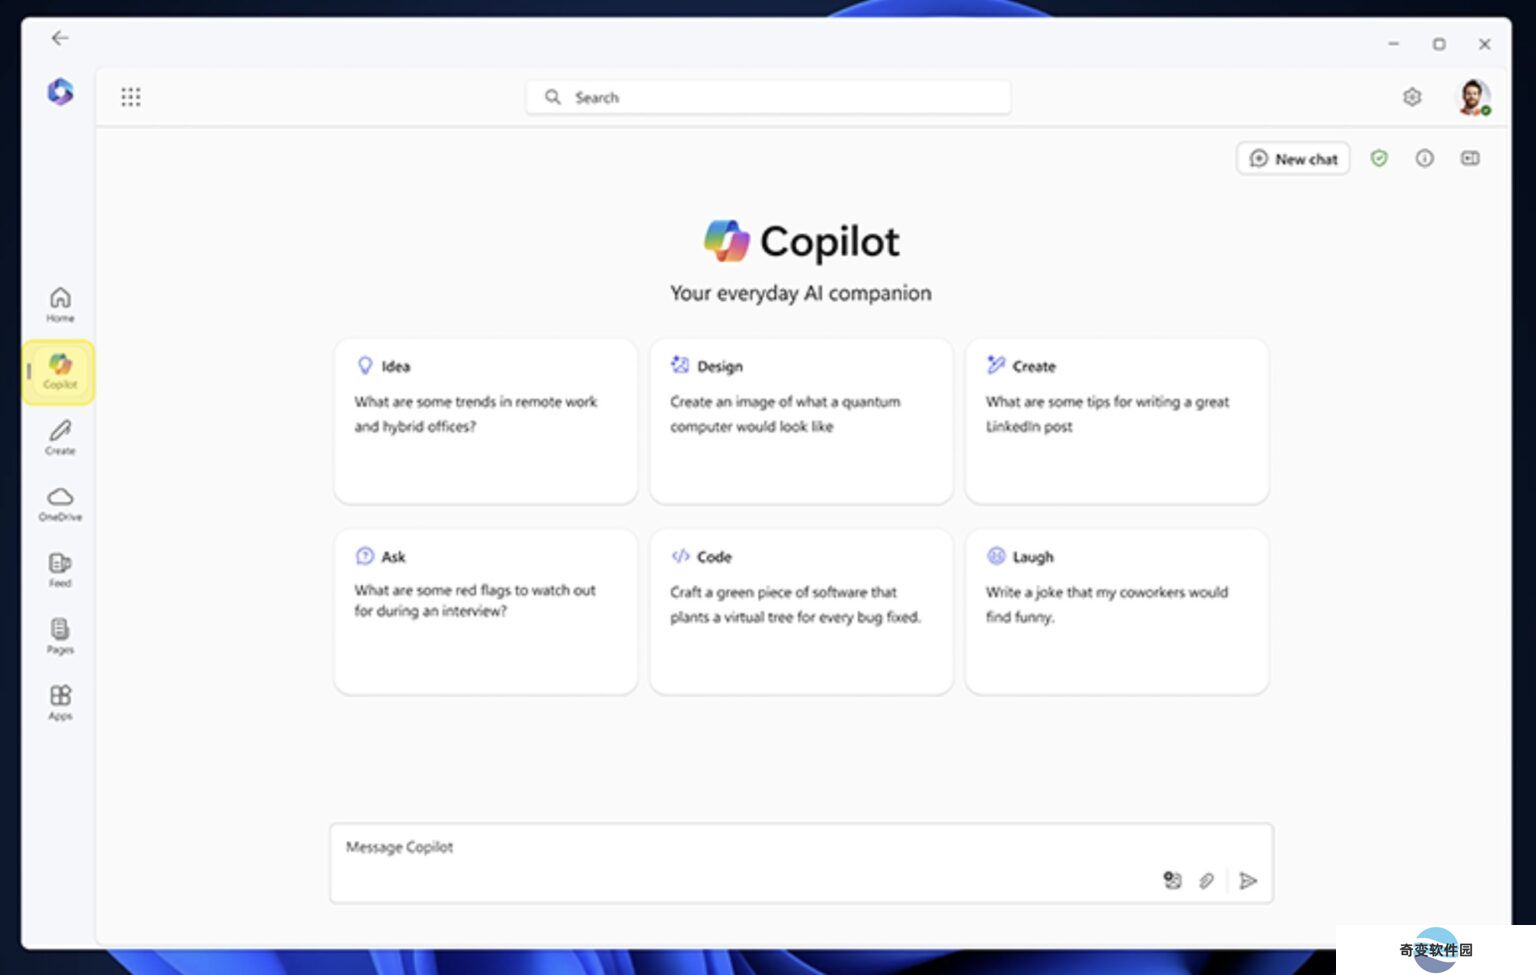Open the side panel icon beside info
Image resolution: width=1536 pixels, height=975 pixels.
pyautogui.click(x=1470, y=158)
